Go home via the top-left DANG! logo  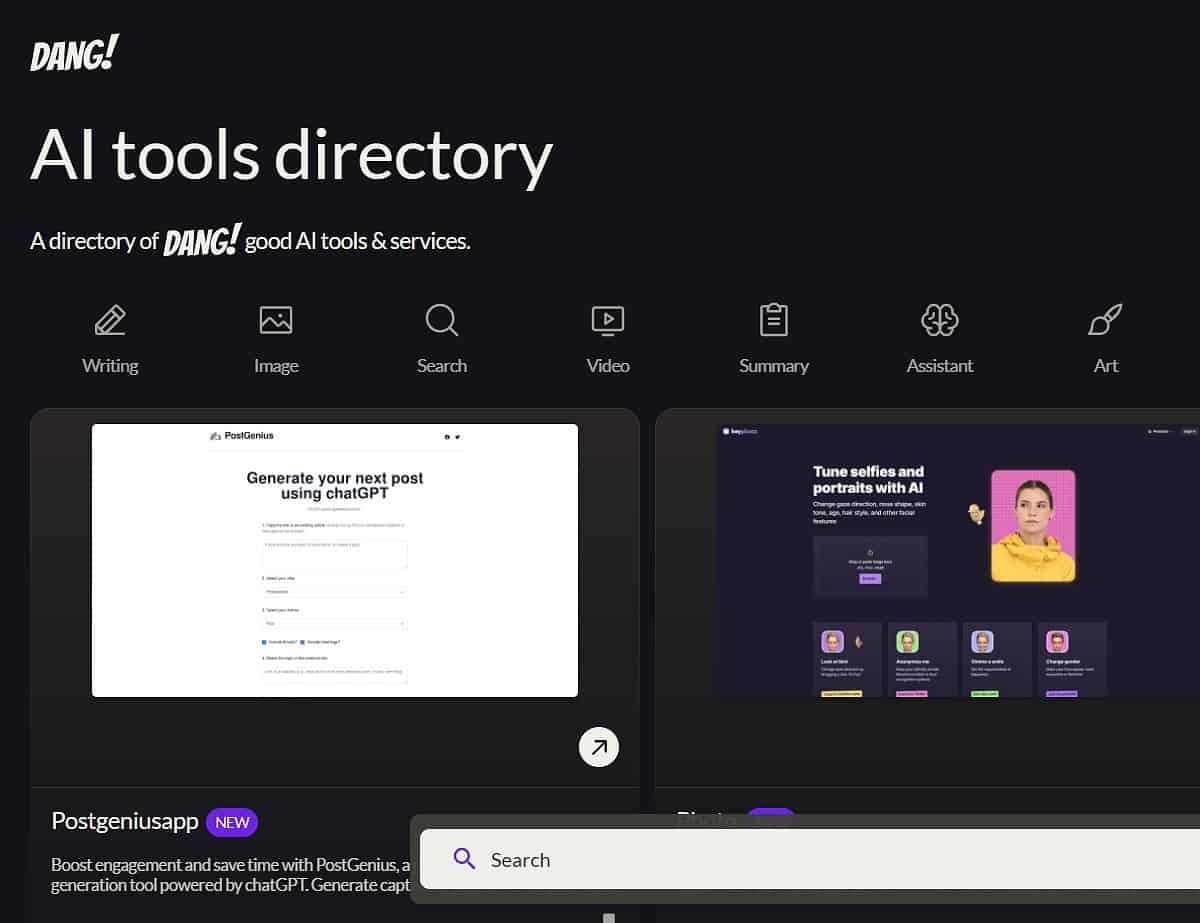pos(75,54)
